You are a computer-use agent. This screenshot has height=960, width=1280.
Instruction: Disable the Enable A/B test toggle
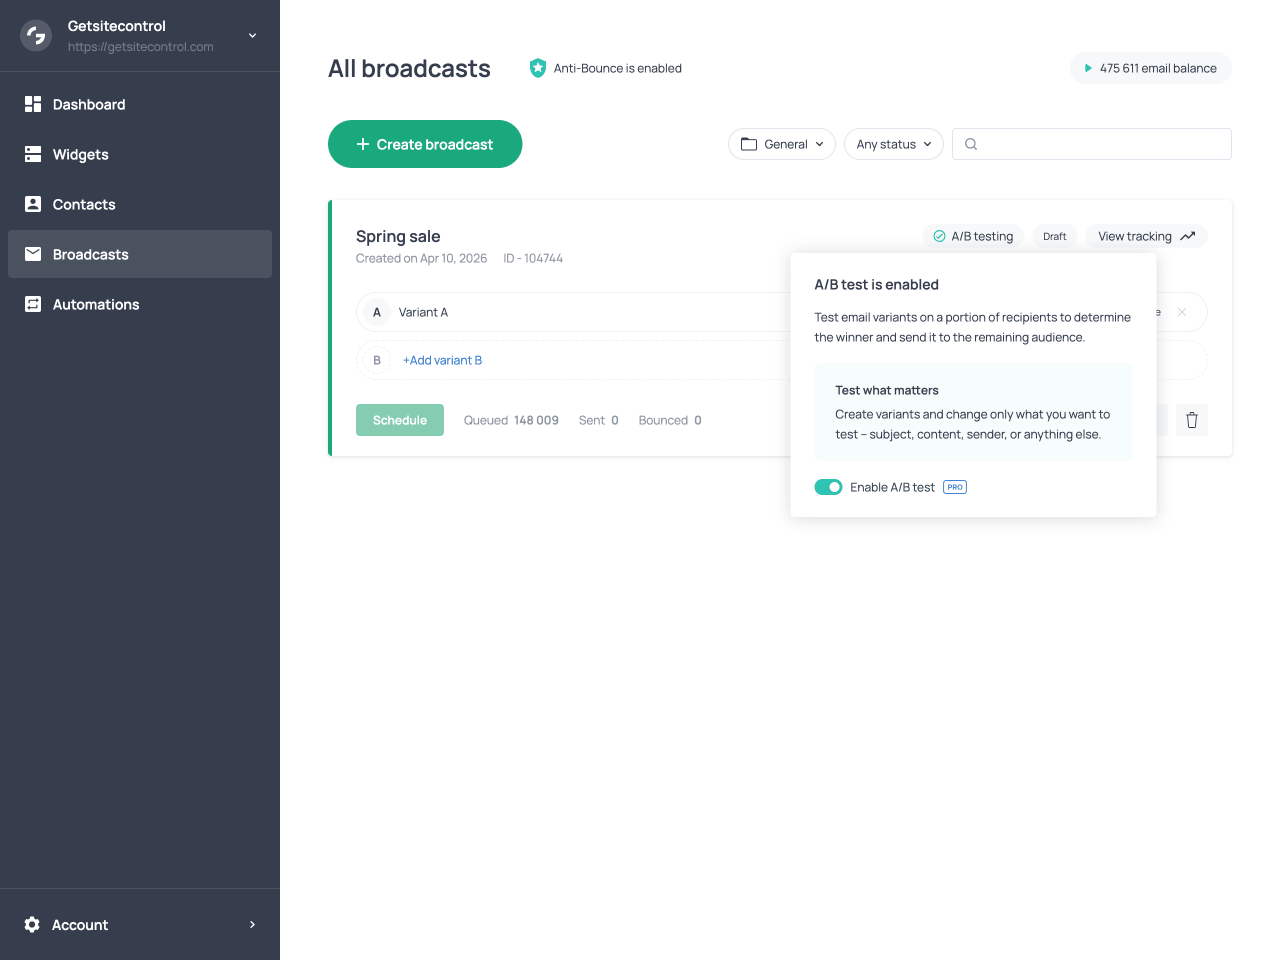pos(828,487)
